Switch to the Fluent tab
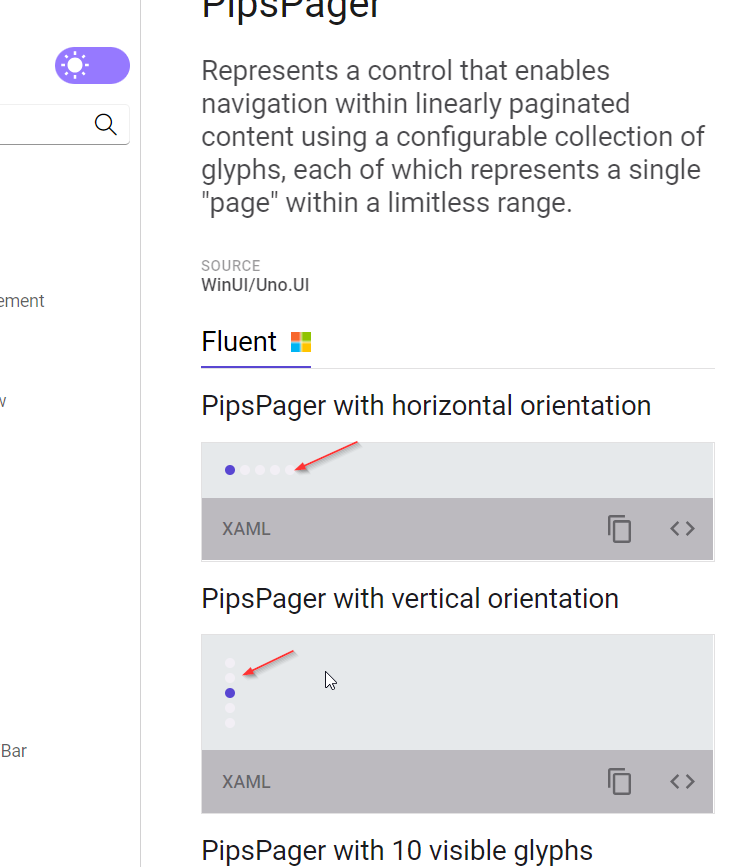The image size is (737, 867). click(239, 341)
